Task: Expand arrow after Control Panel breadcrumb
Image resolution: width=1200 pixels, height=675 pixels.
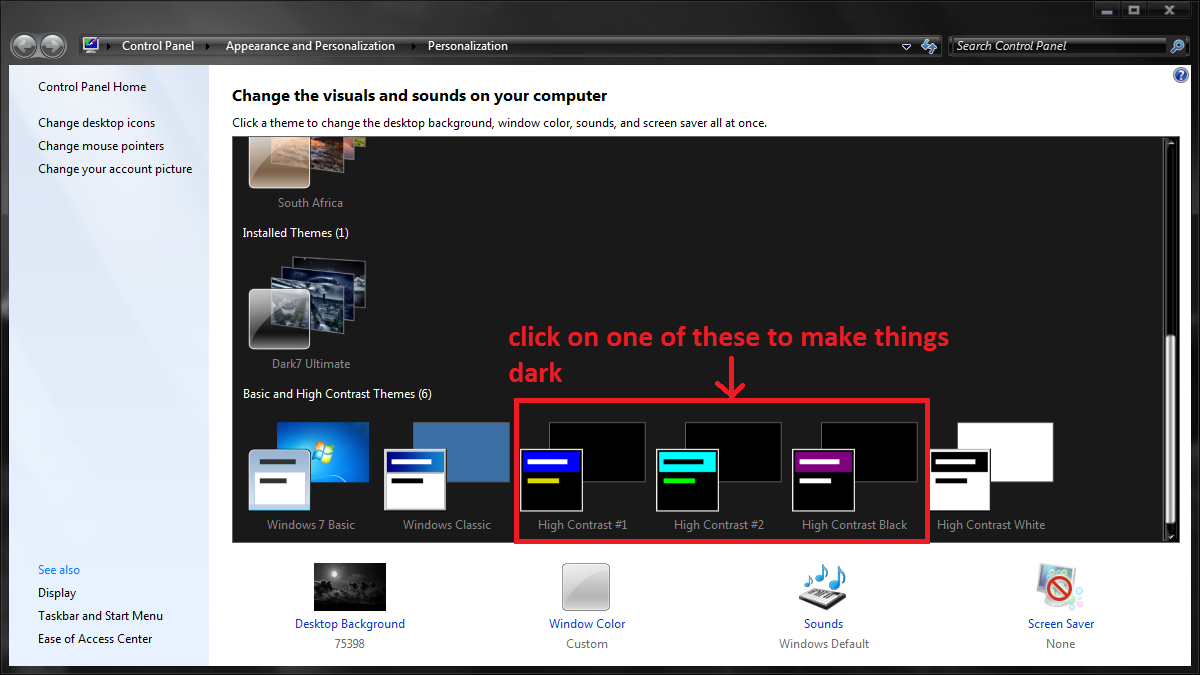Action: (x=207, y=46)
